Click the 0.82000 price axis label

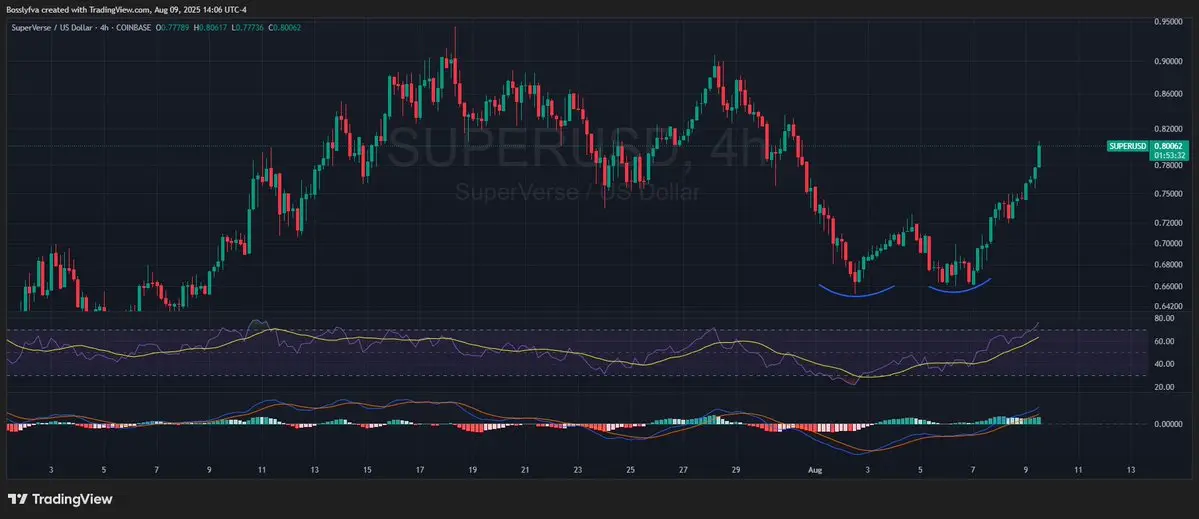(1168, 129)
